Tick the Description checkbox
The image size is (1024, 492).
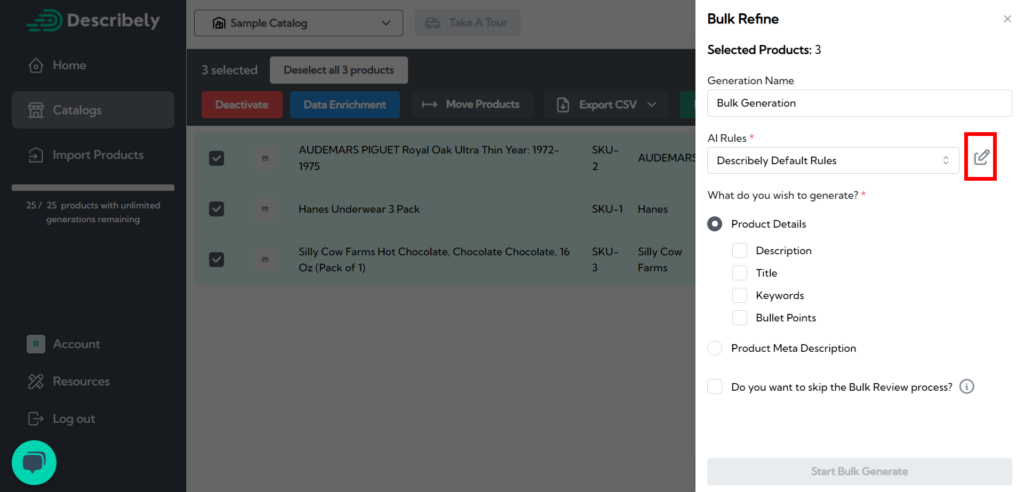tap(740, 251)
